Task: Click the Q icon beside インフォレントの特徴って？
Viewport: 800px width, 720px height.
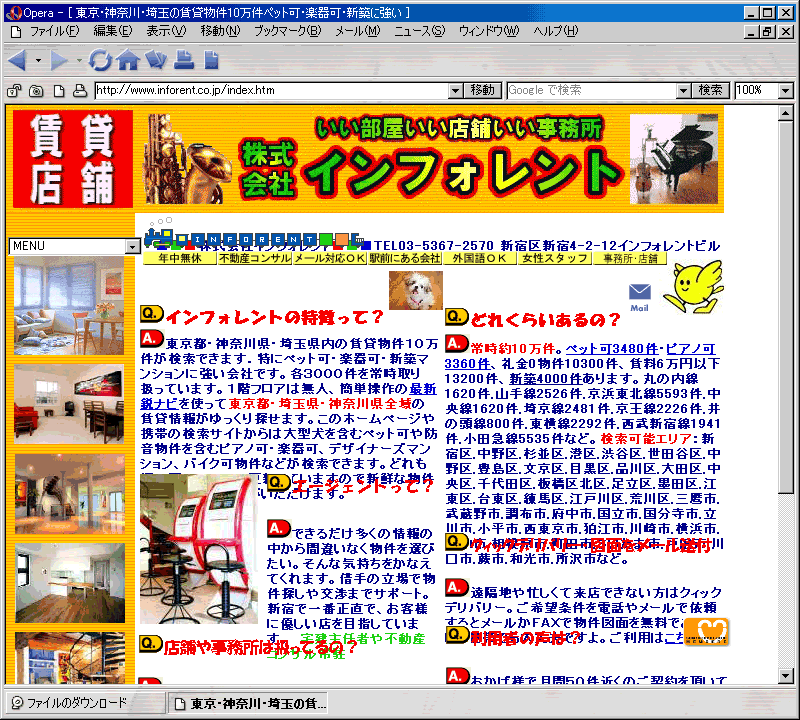Action: tap(152, 314)
